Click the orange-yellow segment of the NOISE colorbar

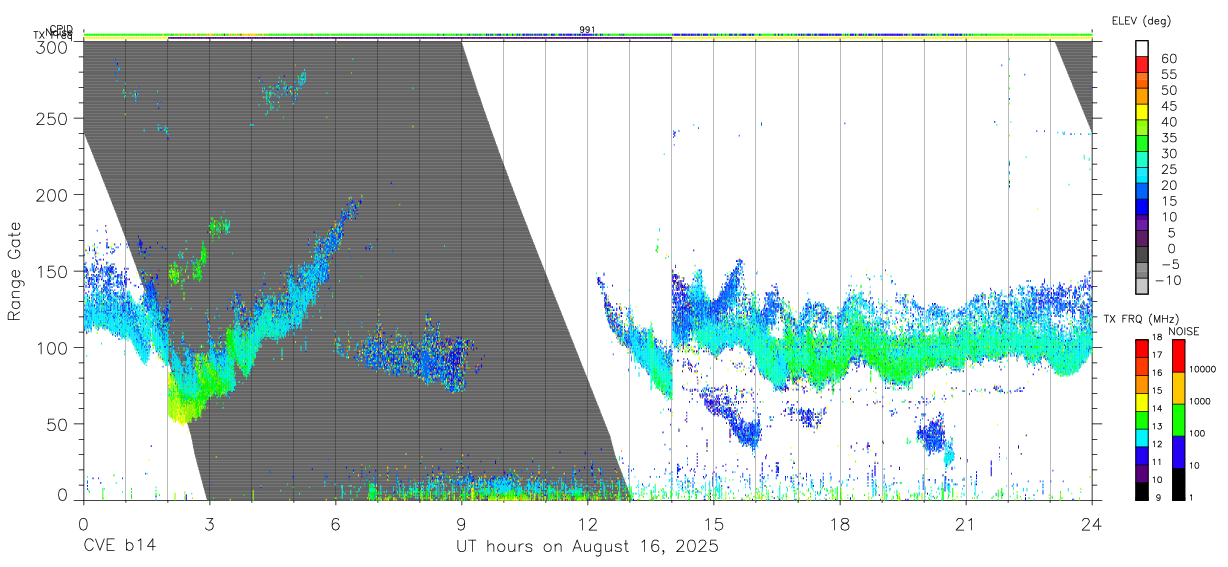pyautogui.click(x=1178, y=388)
